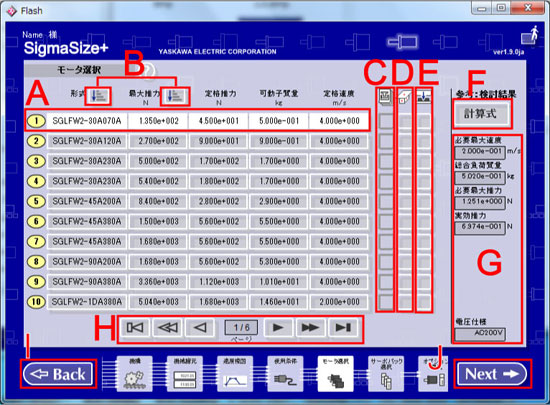Screen dimensions: 550x405
Task: Jump to last page of motor list
Action: click(x=343, y=328)
